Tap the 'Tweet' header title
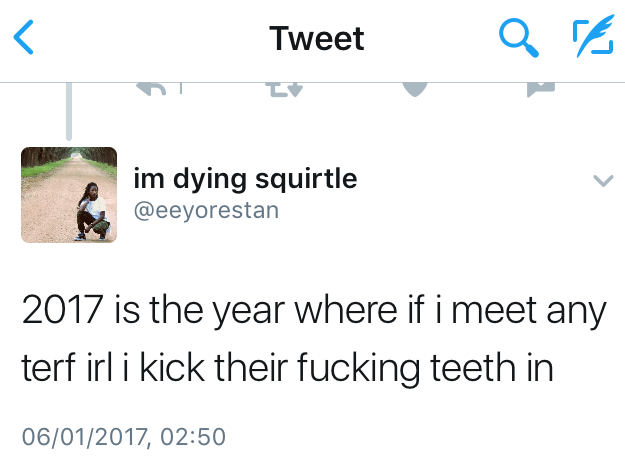625x466 pixels. pos(317,39)
